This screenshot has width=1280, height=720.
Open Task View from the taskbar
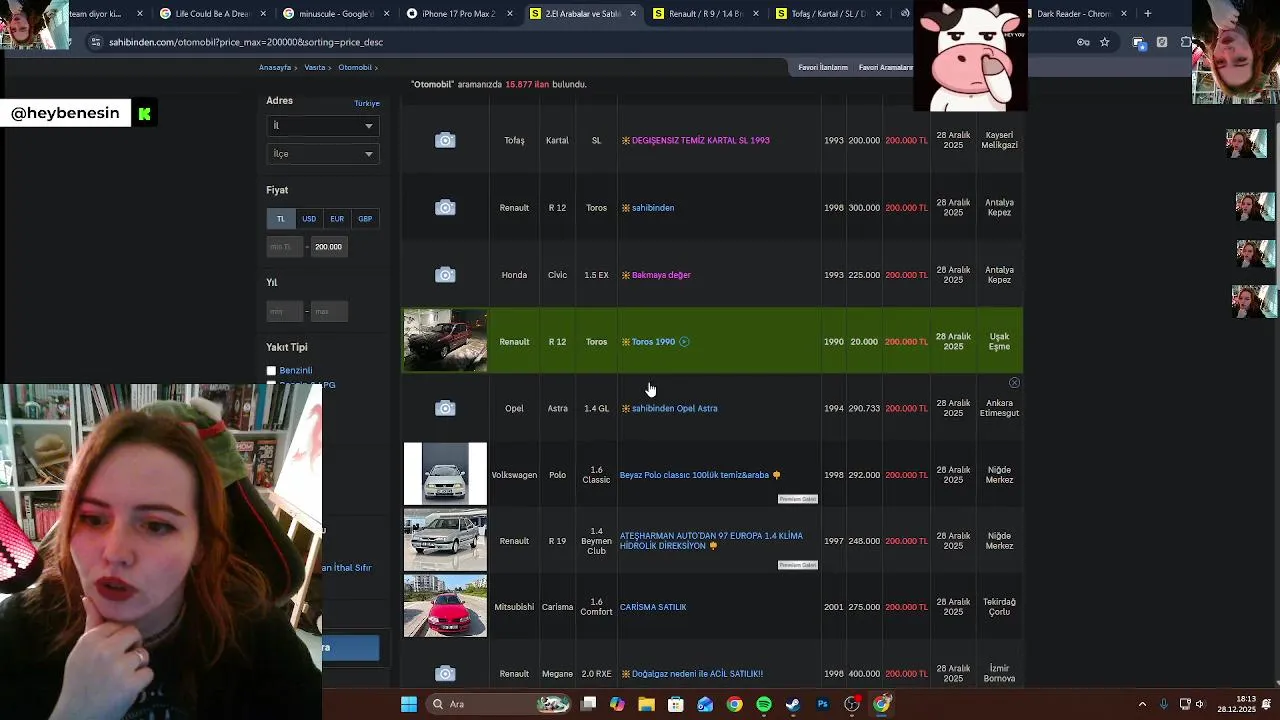click(x=589, y=704)
